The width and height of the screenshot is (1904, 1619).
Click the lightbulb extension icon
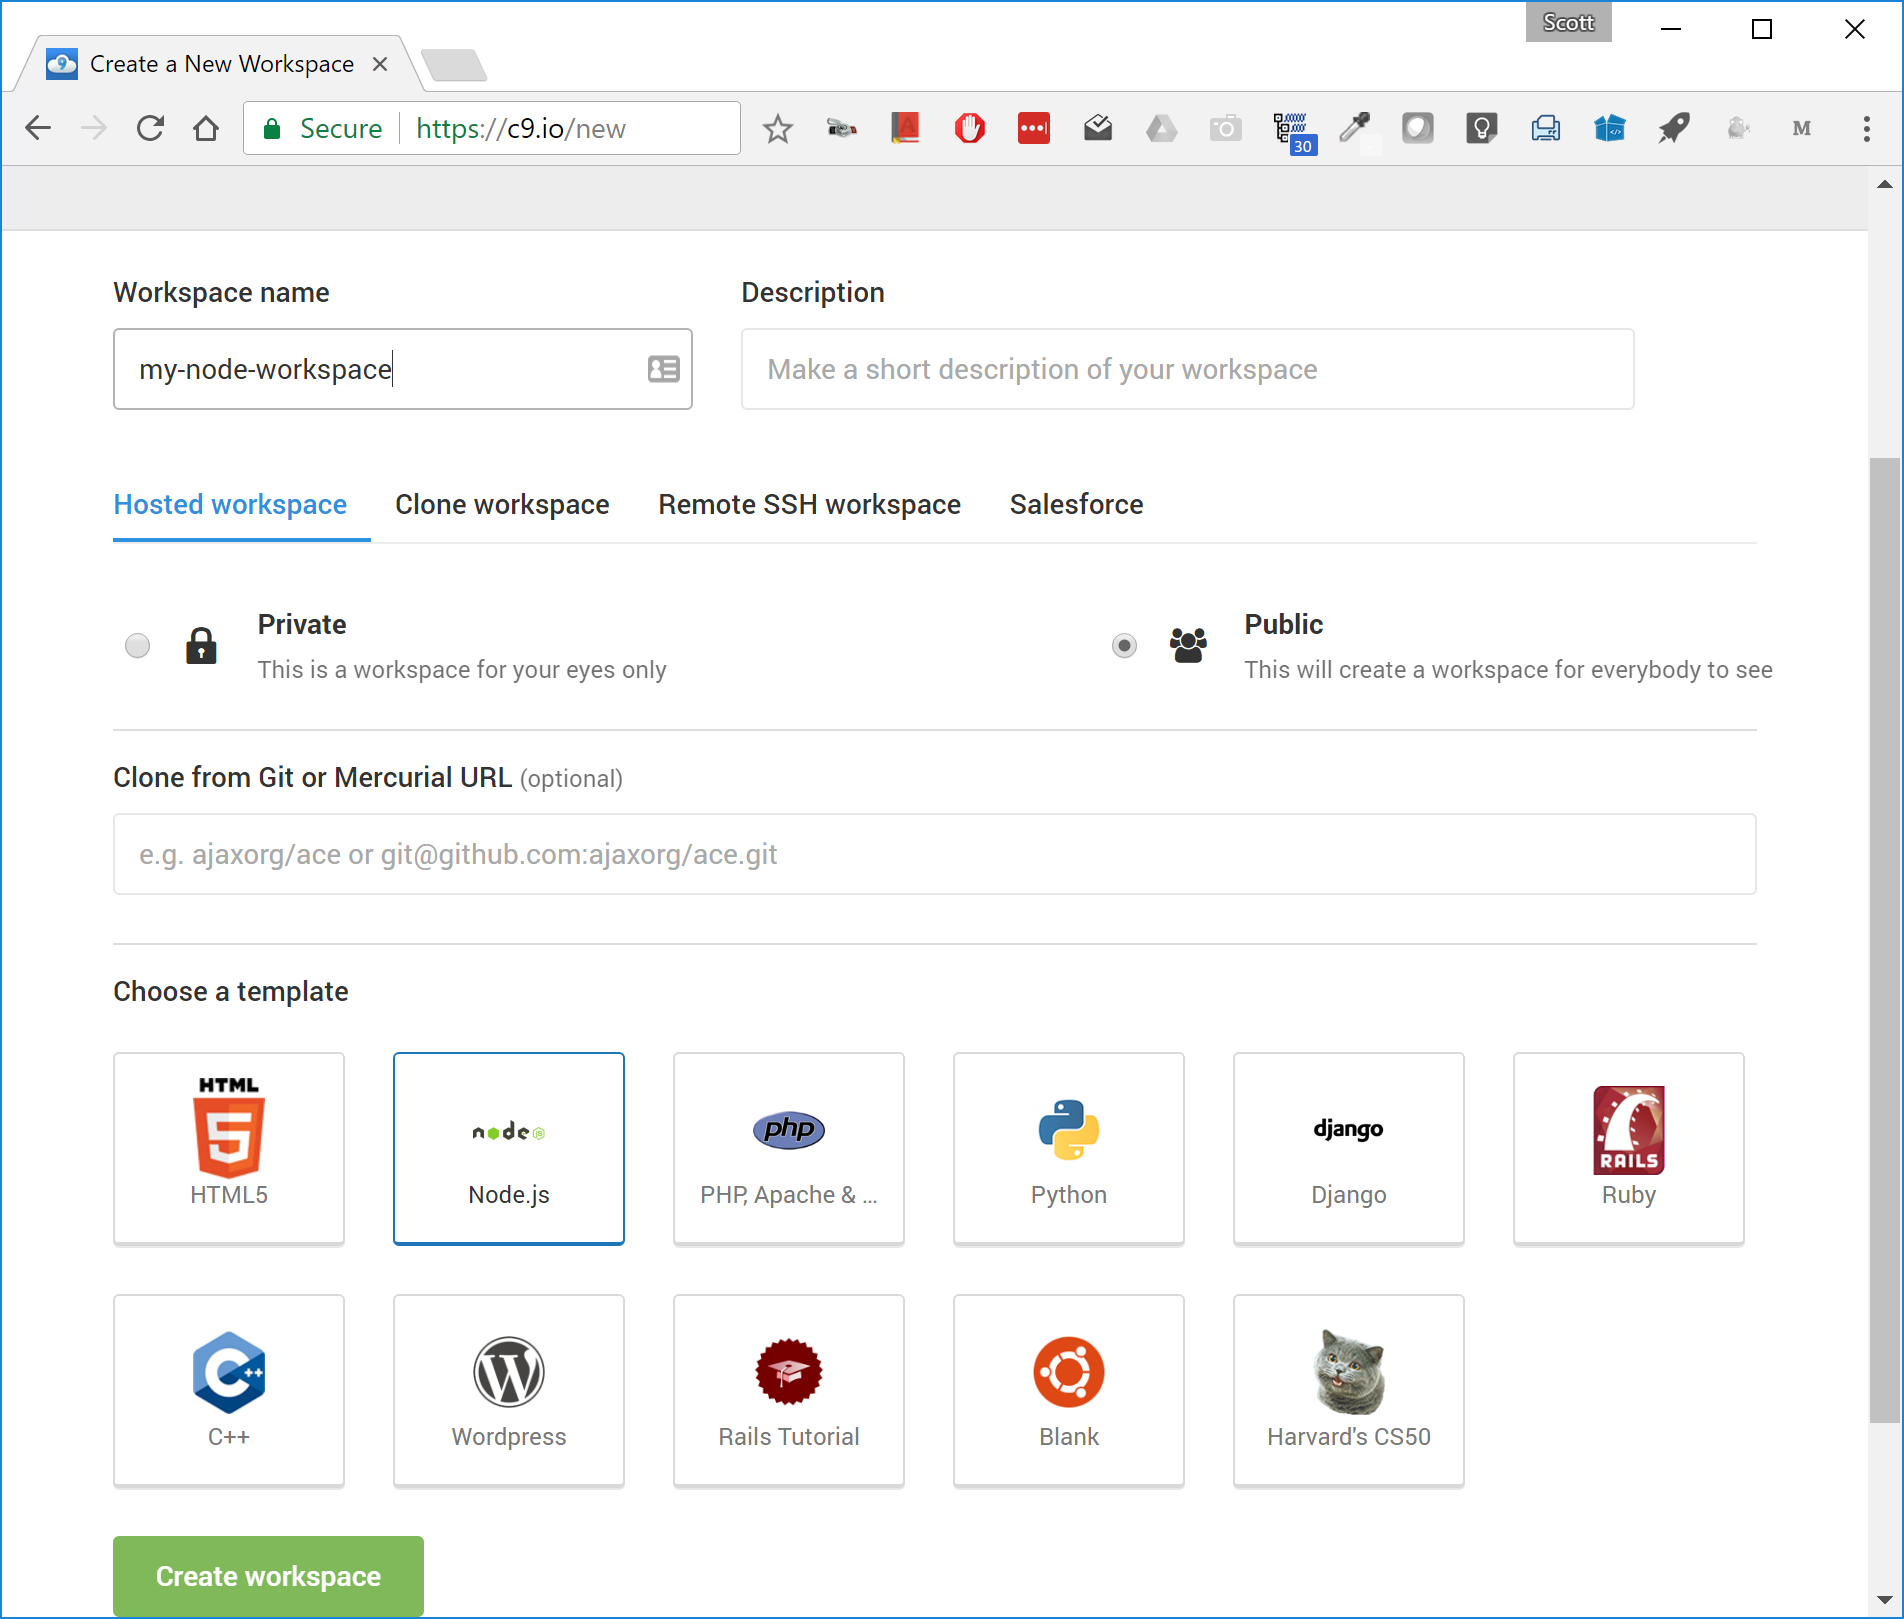(1481, 129)
